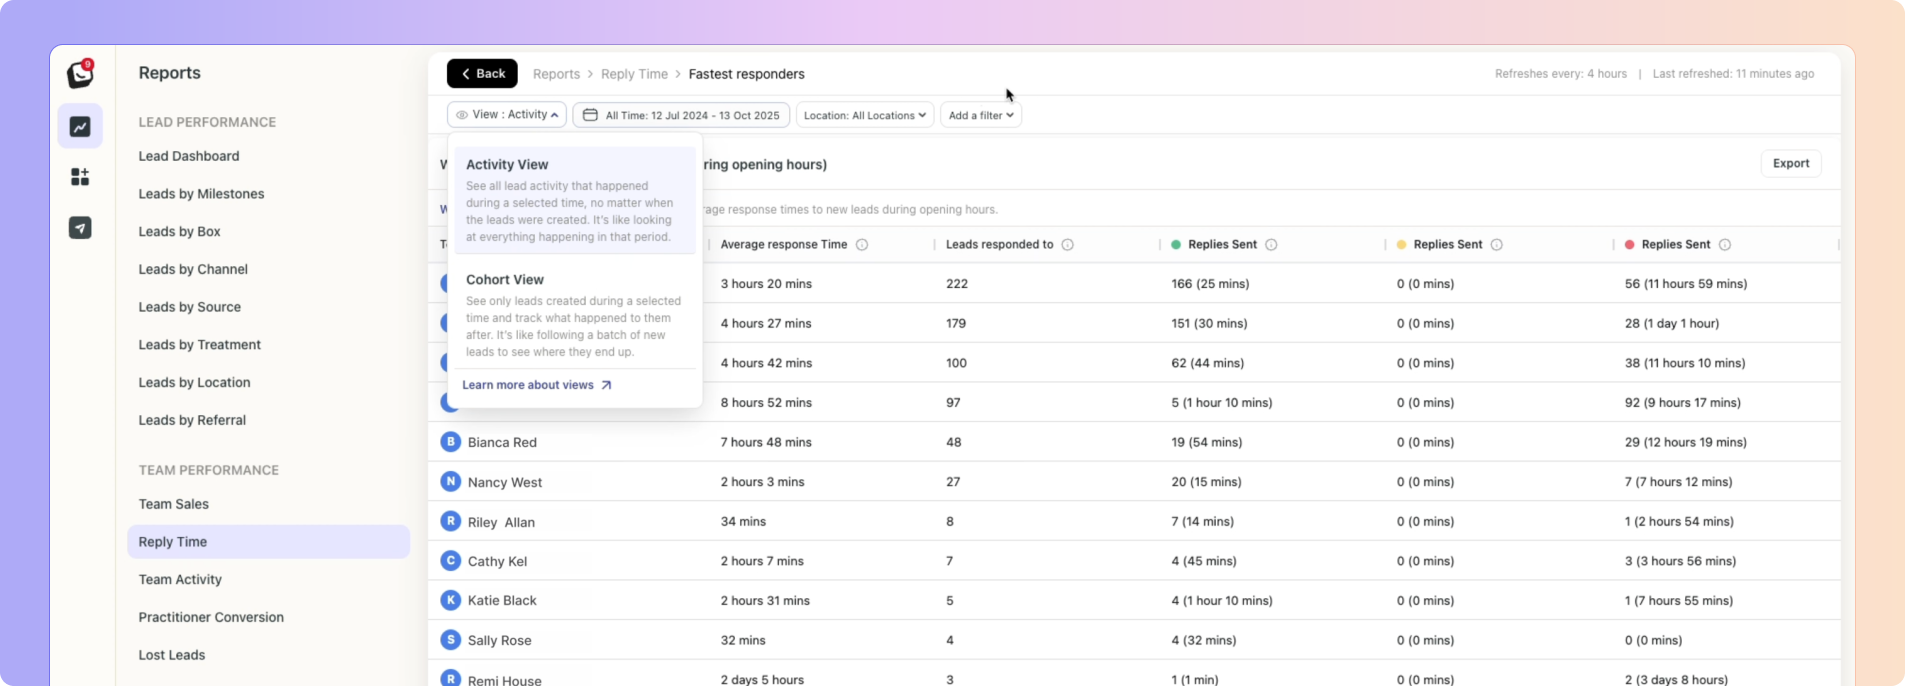Screen dimensions: 1905x686
Task: Click the Back button
Action: (482, 74)
